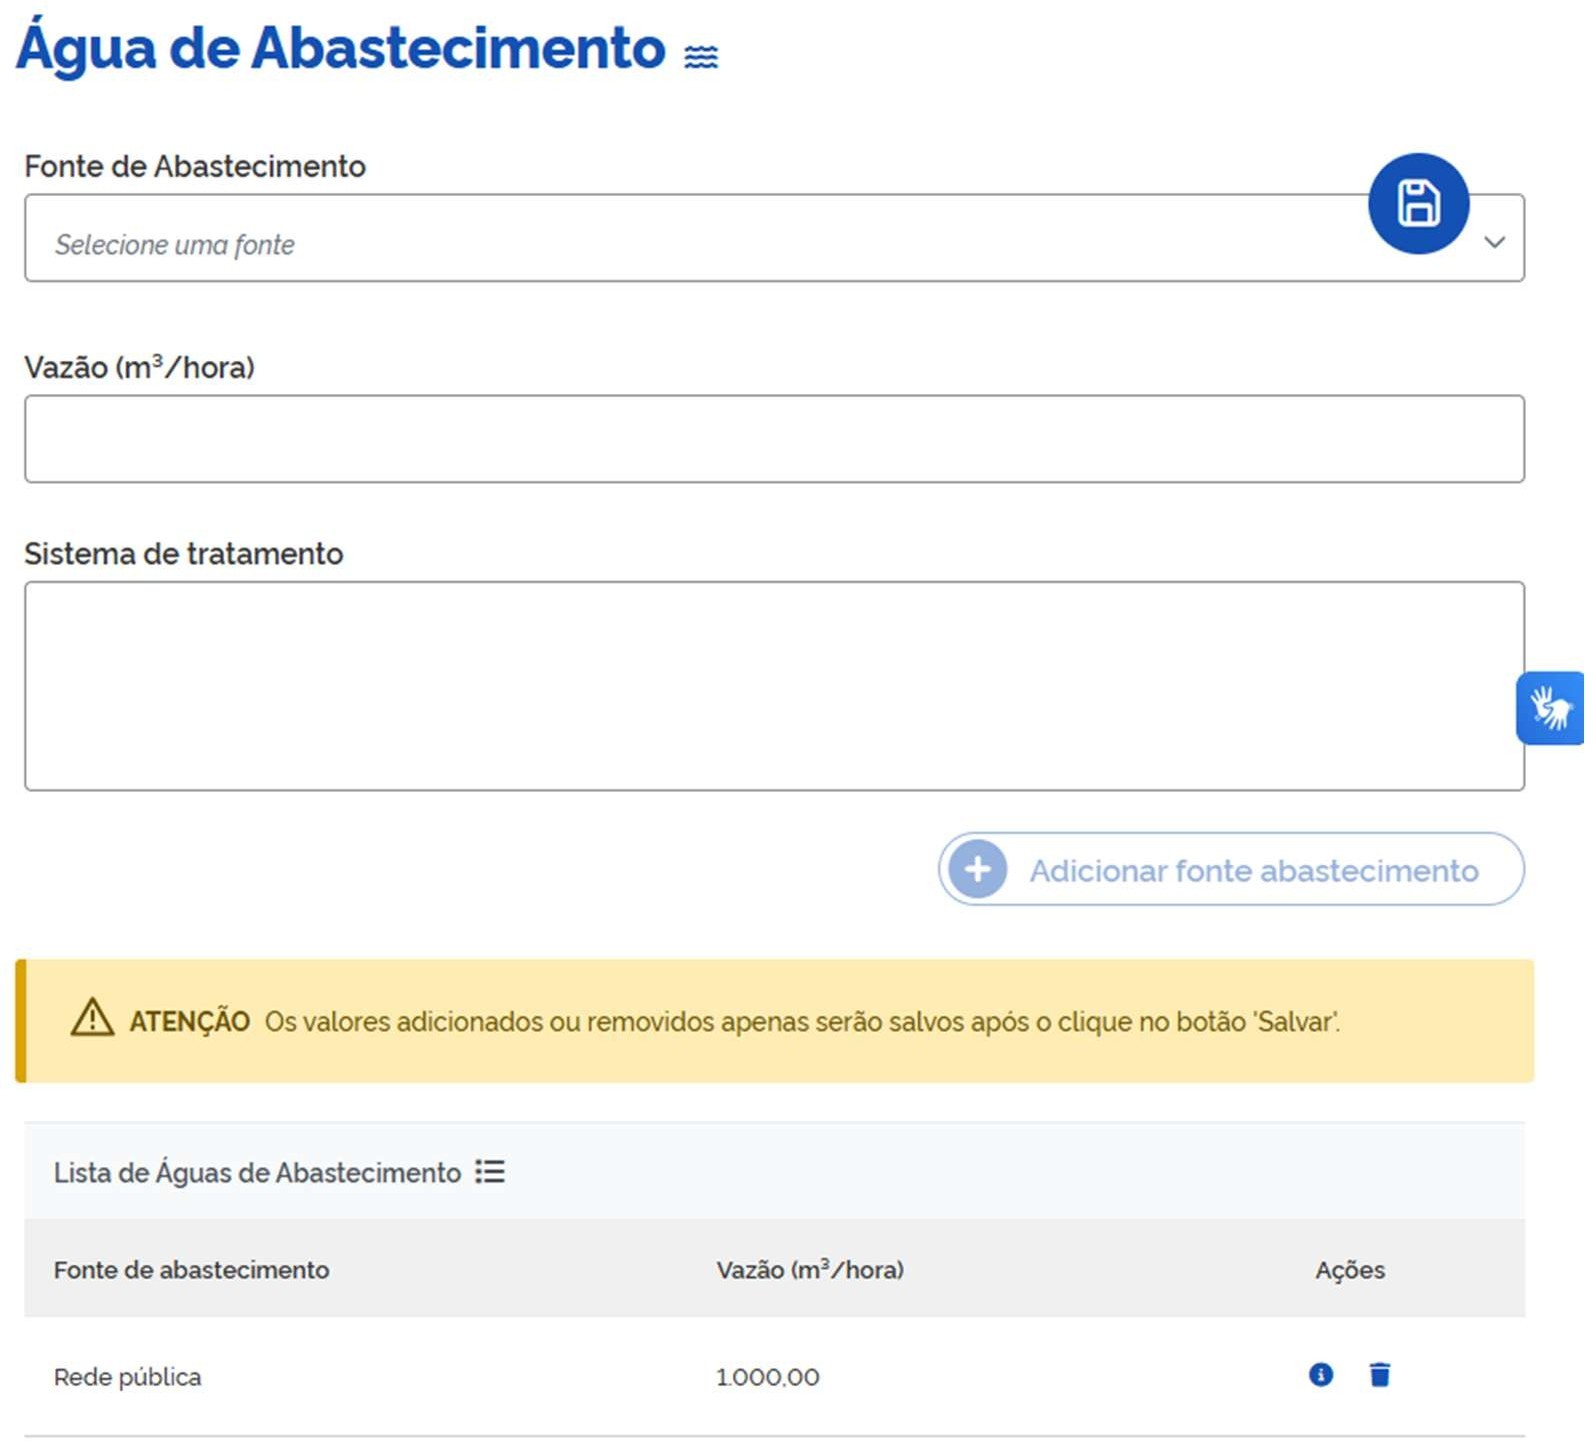Click the list icon beside Lista de Águas
The height and width of the screenshot is (1441, 1585).
pyautogui.click(x=490, y=1172)
